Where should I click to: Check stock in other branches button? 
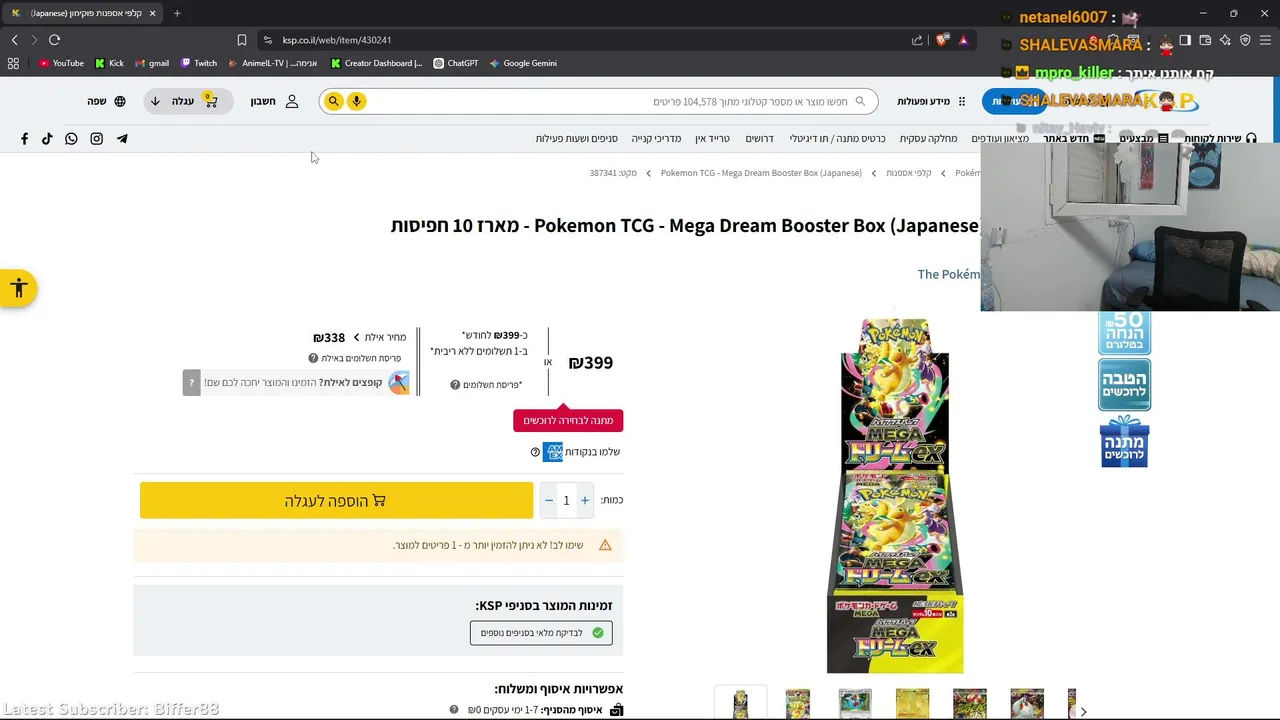click(x=541, y=633)
